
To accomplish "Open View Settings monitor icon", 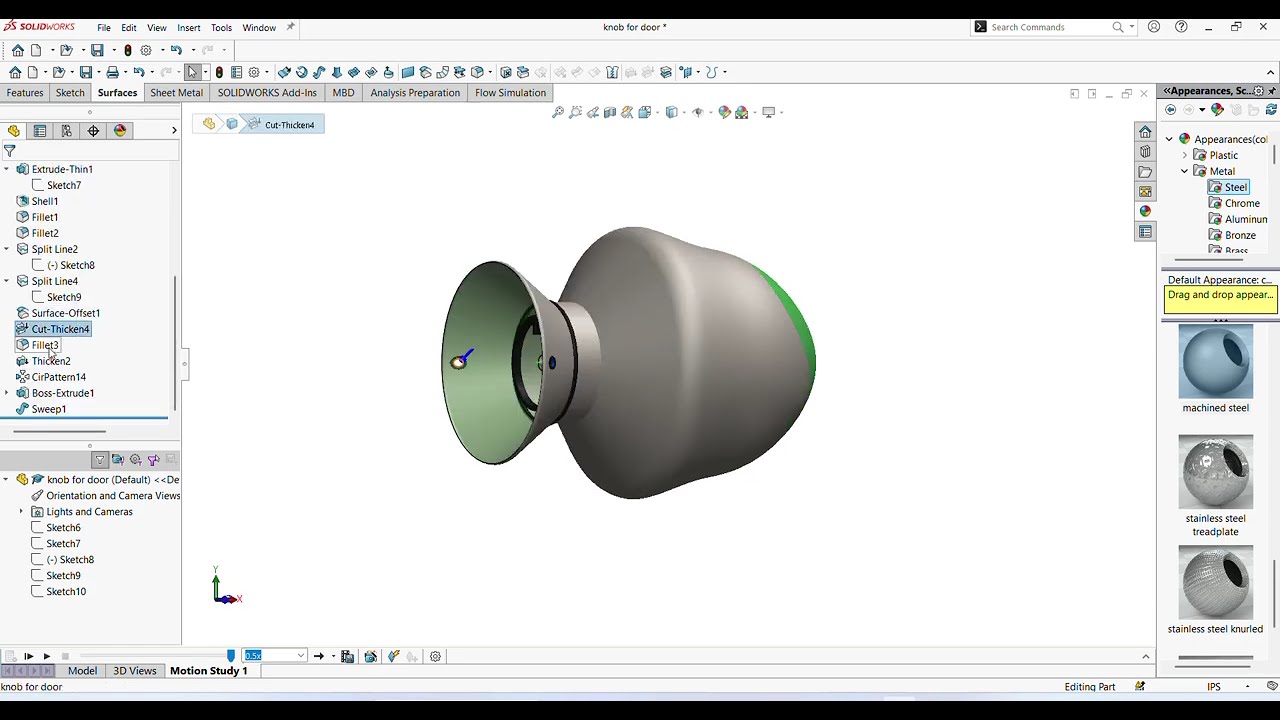I will (769, 112).
